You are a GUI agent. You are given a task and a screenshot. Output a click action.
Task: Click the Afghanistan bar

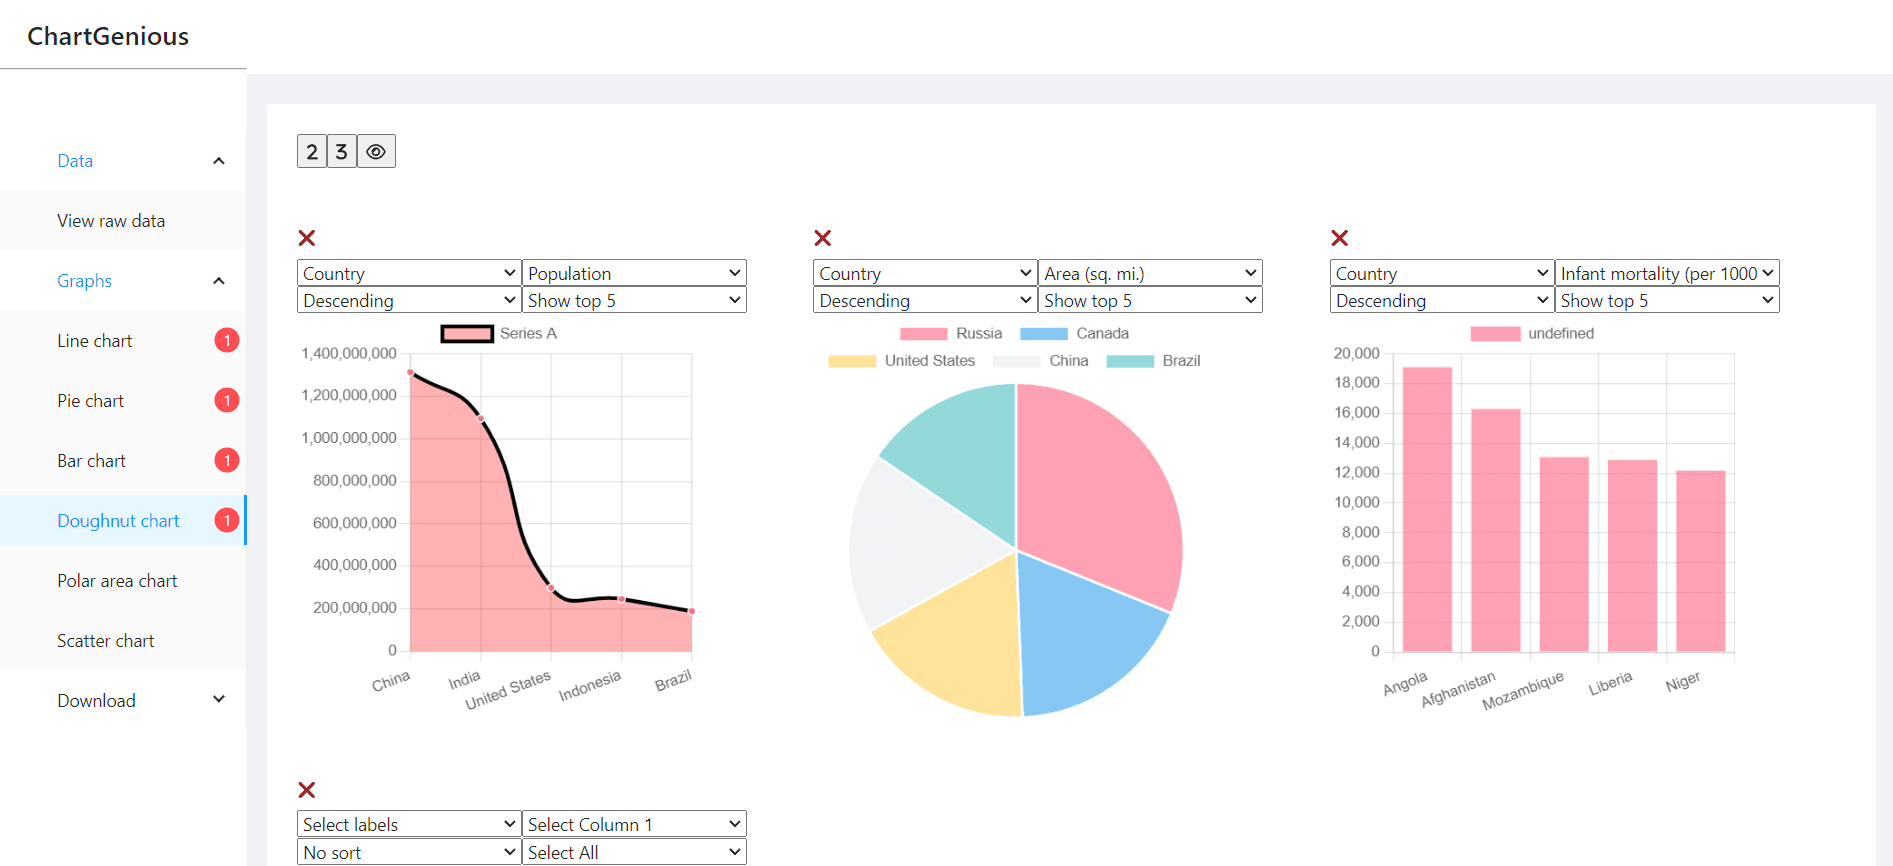click(x=1496, y=531)
